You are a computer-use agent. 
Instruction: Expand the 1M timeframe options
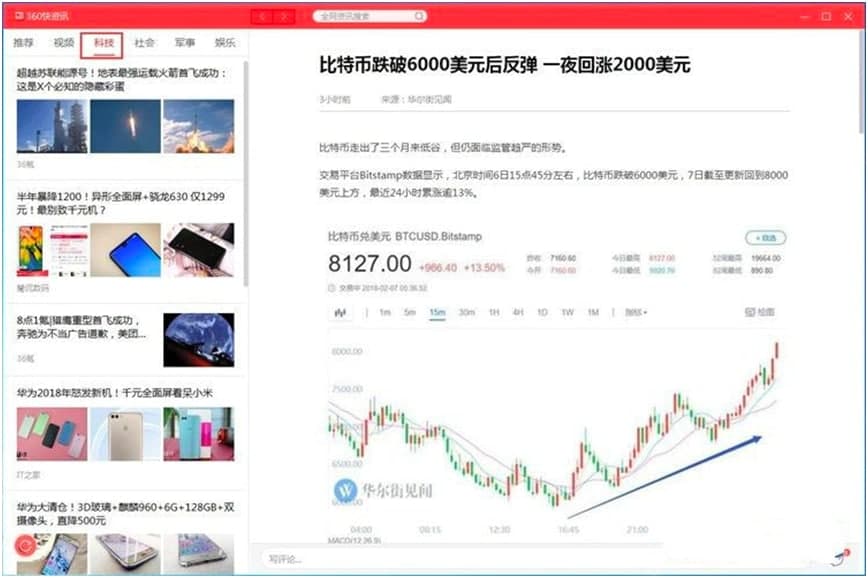[x=591, y=313]
